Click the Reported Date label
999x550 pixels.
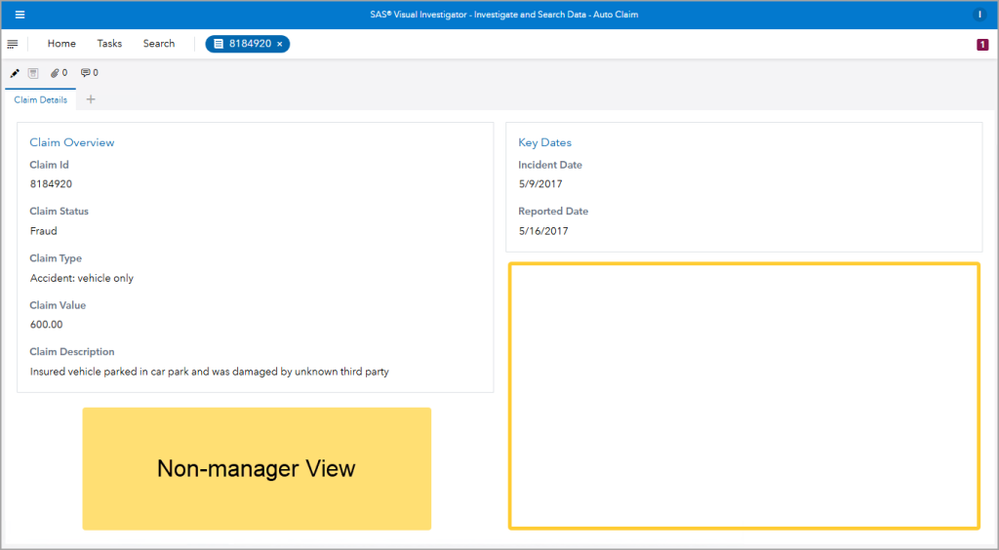(553, 211)
